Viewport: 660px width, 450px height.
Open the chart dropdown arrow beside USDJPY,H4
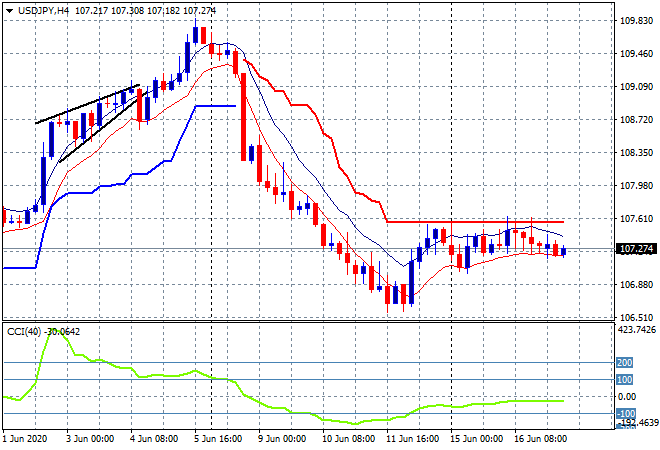tap(9, 11)
